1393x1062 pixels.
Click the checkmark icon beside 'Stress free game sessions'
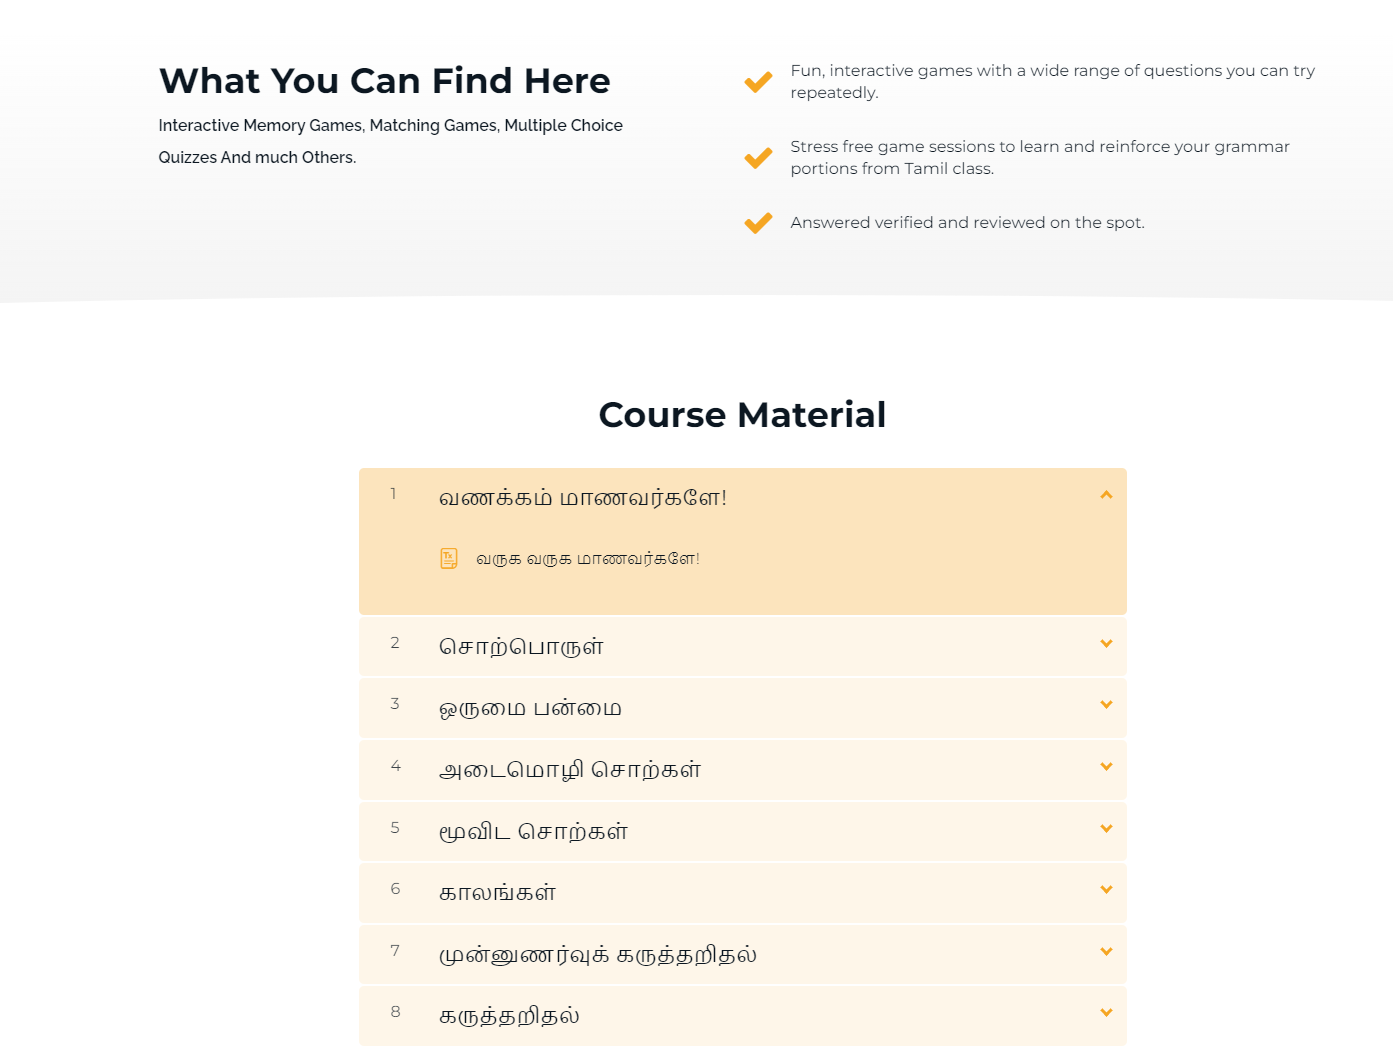pyautogui.click(x=758, y=158)
